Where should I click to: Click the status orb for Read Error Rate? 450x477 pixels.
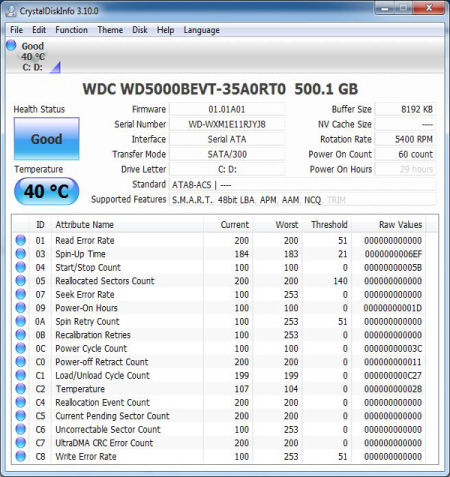click(x=21, y=240)
